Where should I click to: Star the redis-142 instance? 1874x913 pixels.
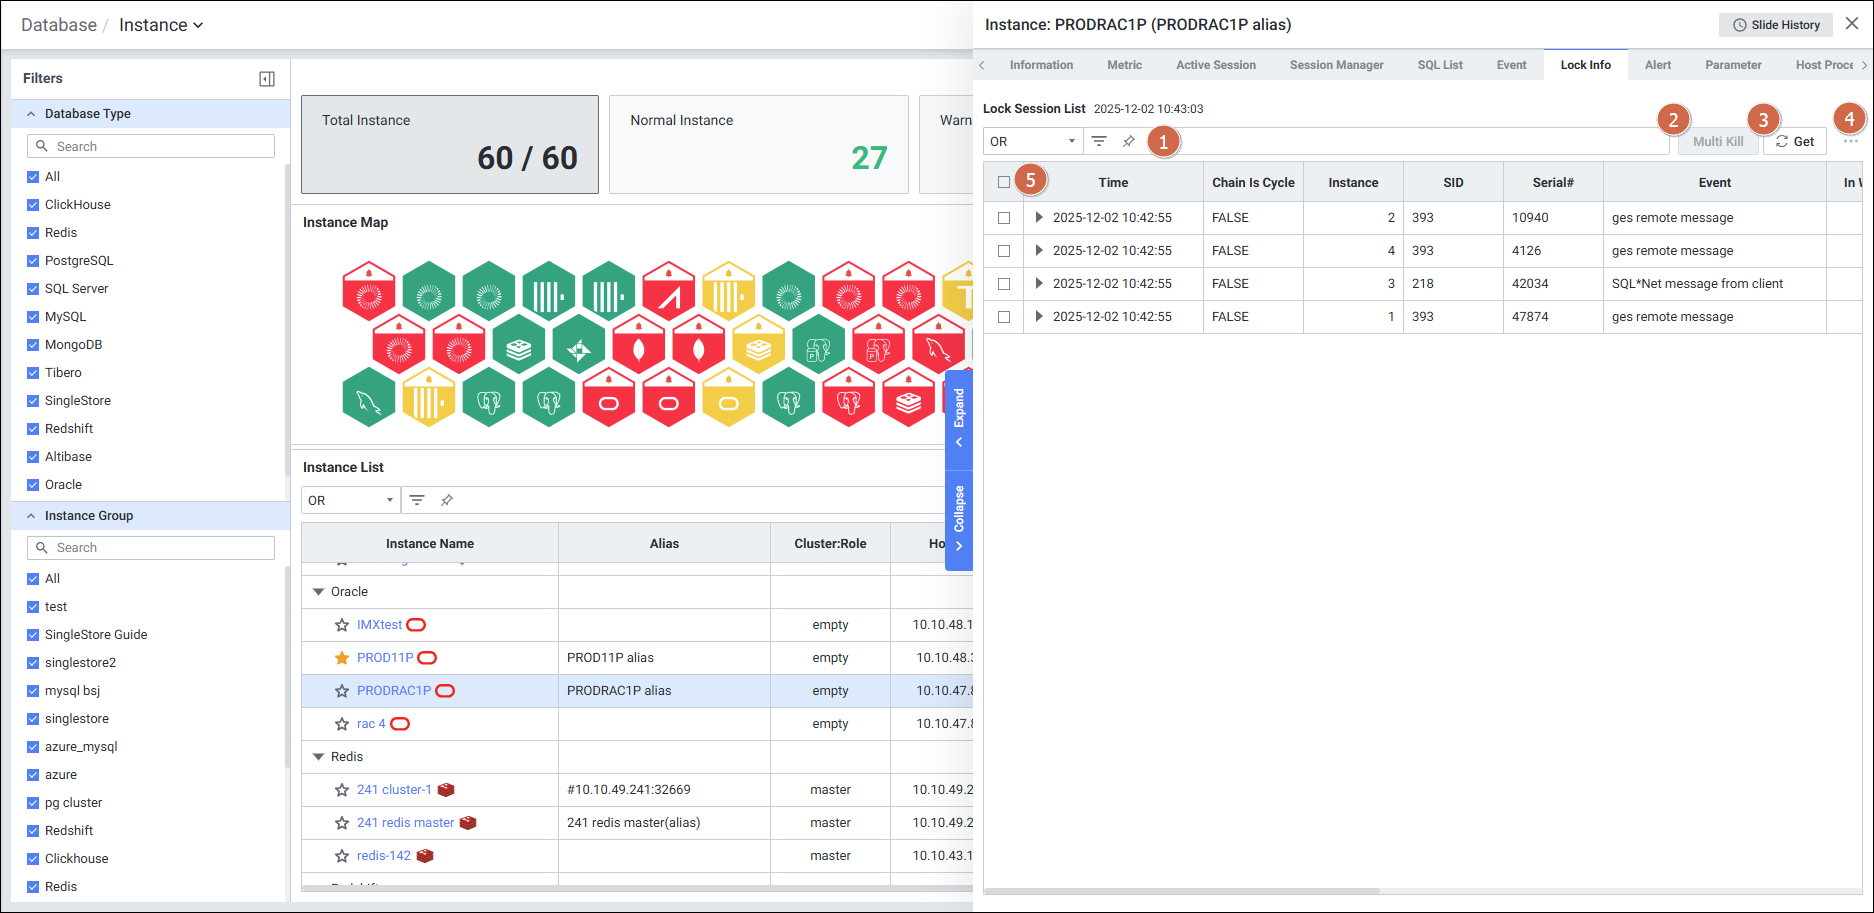(342, 856)
